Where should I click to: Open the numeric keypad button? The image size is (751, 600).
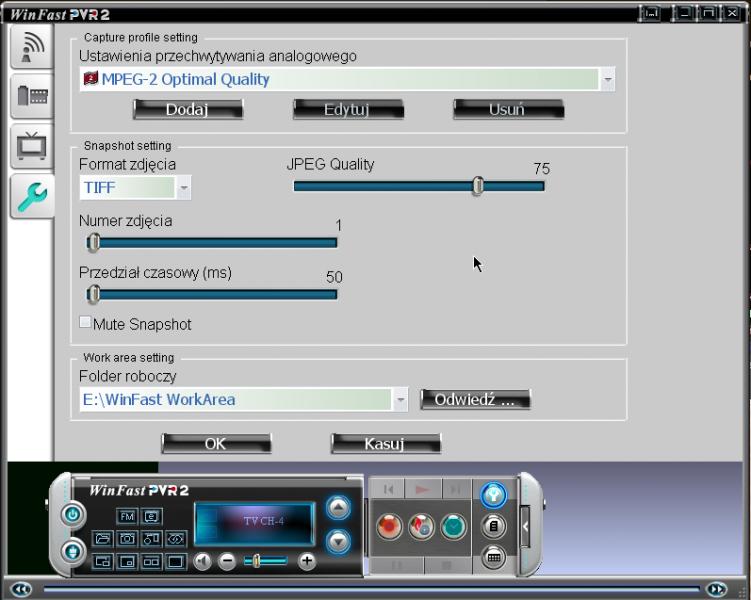[x=493, y=557]
